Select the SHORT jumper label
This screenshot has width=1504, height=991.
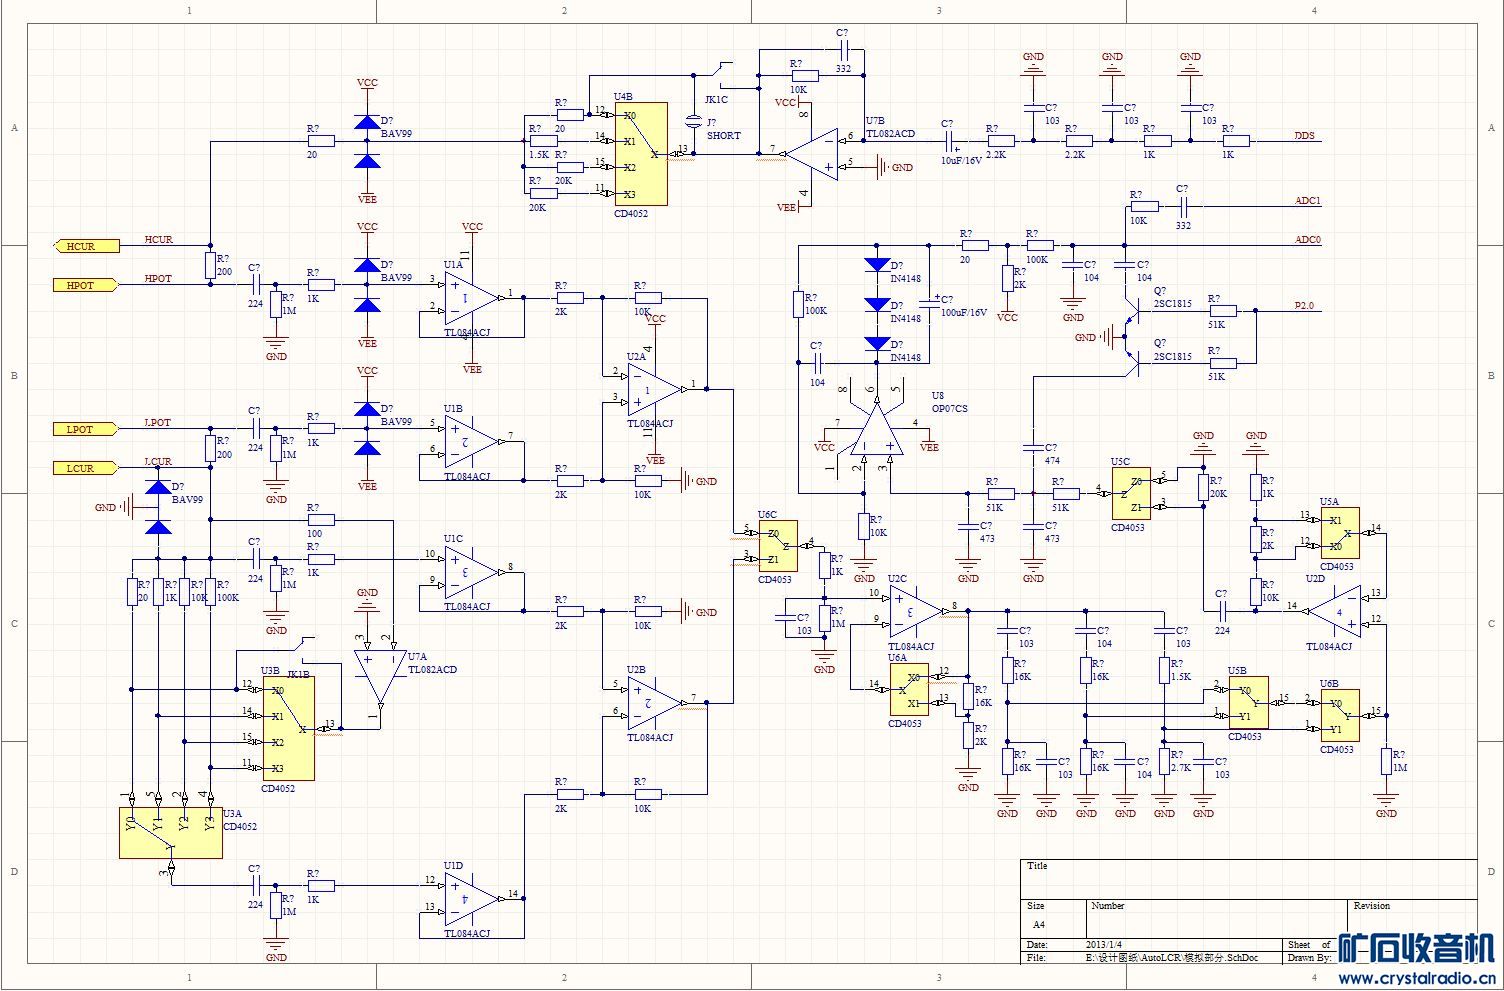pos(724,135)
